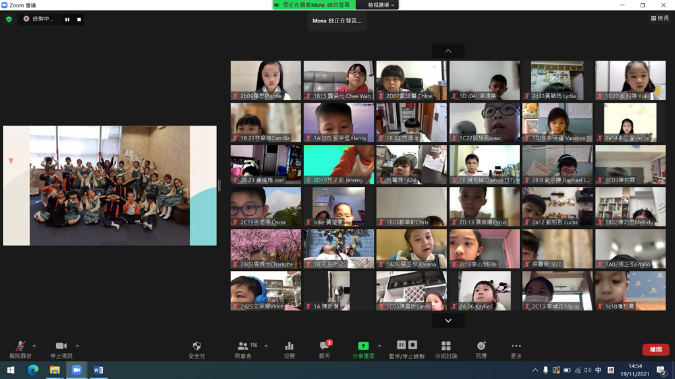Expand video options arrow beside camera
The image size is (675, 379).
pos(77,346)
